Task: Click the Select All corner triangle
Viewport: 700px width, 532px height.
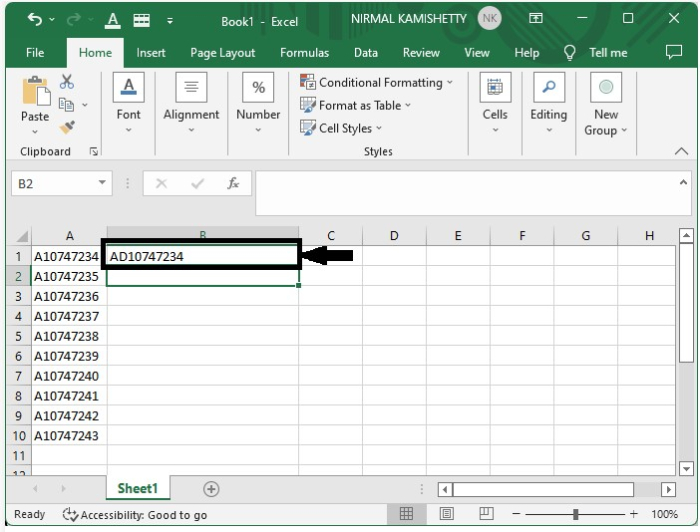Action: click(20, 236)
